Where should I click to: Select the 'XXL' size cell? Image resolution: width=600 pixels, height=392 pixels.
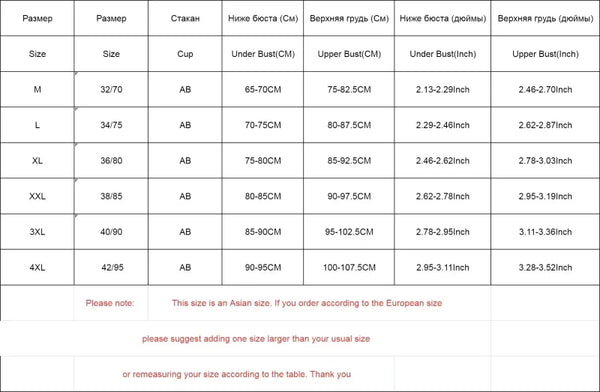(37, 196)
